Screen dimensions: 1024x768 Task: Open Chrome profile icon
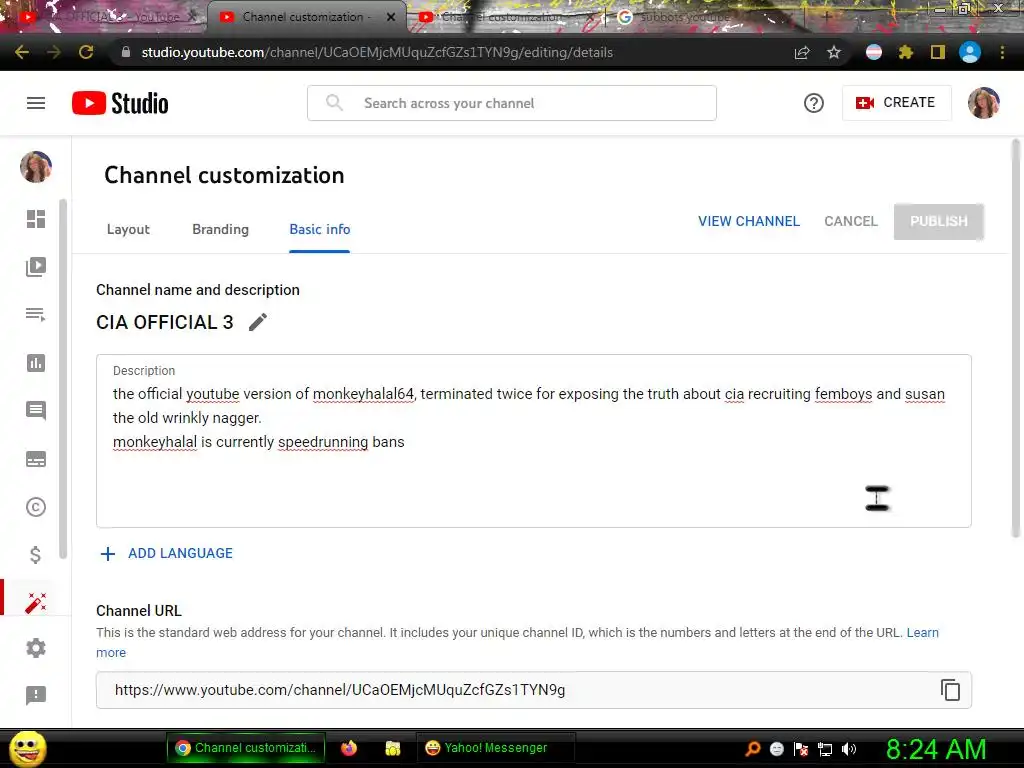pyautogui.click(x=970, y=52)
